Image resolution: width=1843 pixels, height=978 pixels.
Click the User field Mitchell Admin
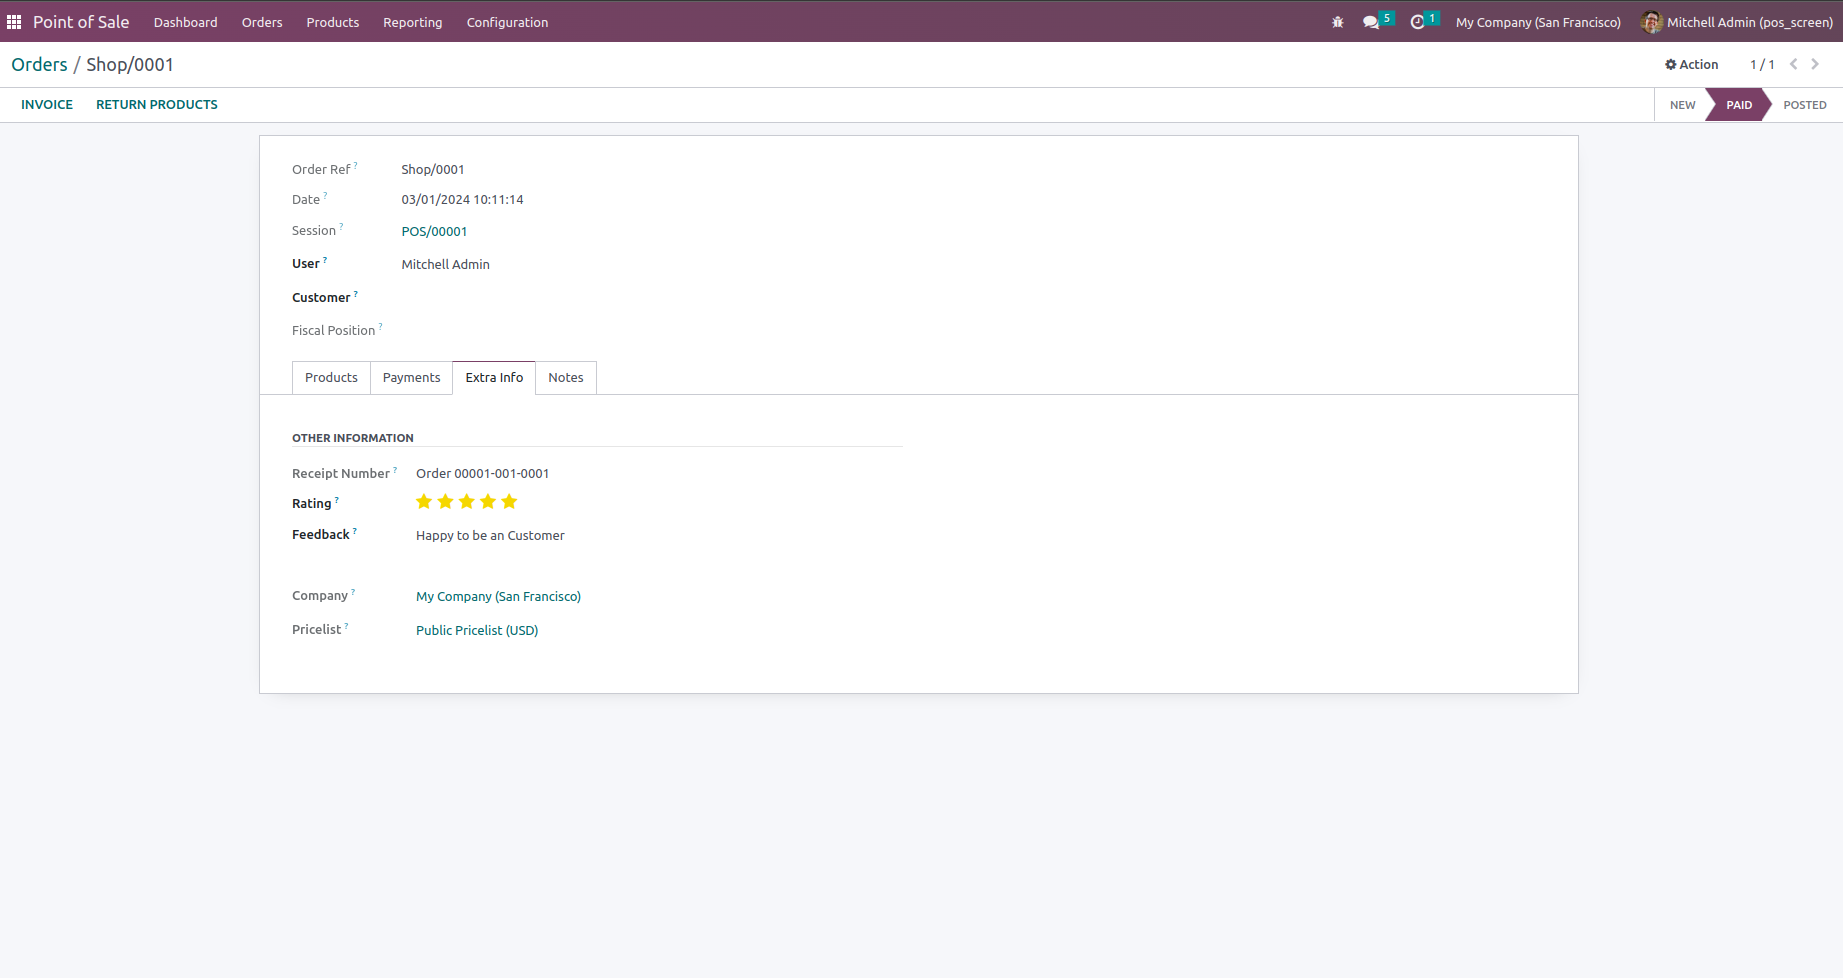pos(445,264)
